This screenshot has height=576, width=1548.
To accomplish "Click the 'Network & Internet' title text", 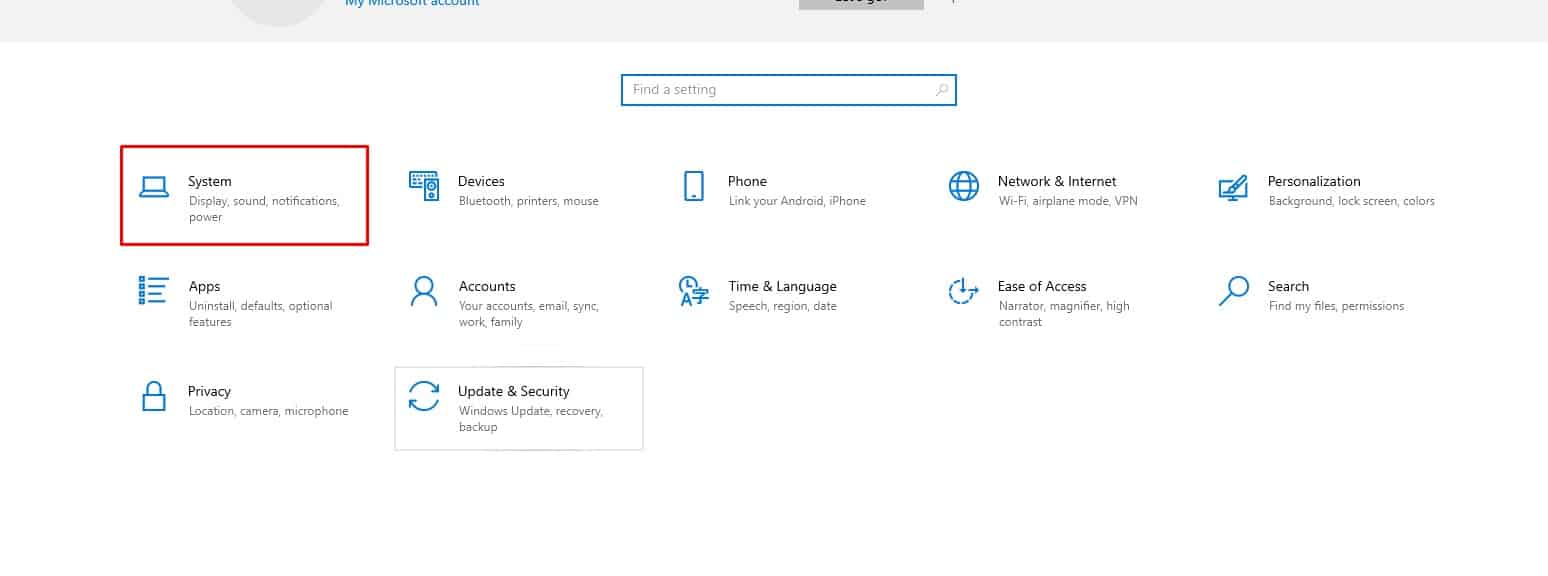I will click(x=1056, y=181).
